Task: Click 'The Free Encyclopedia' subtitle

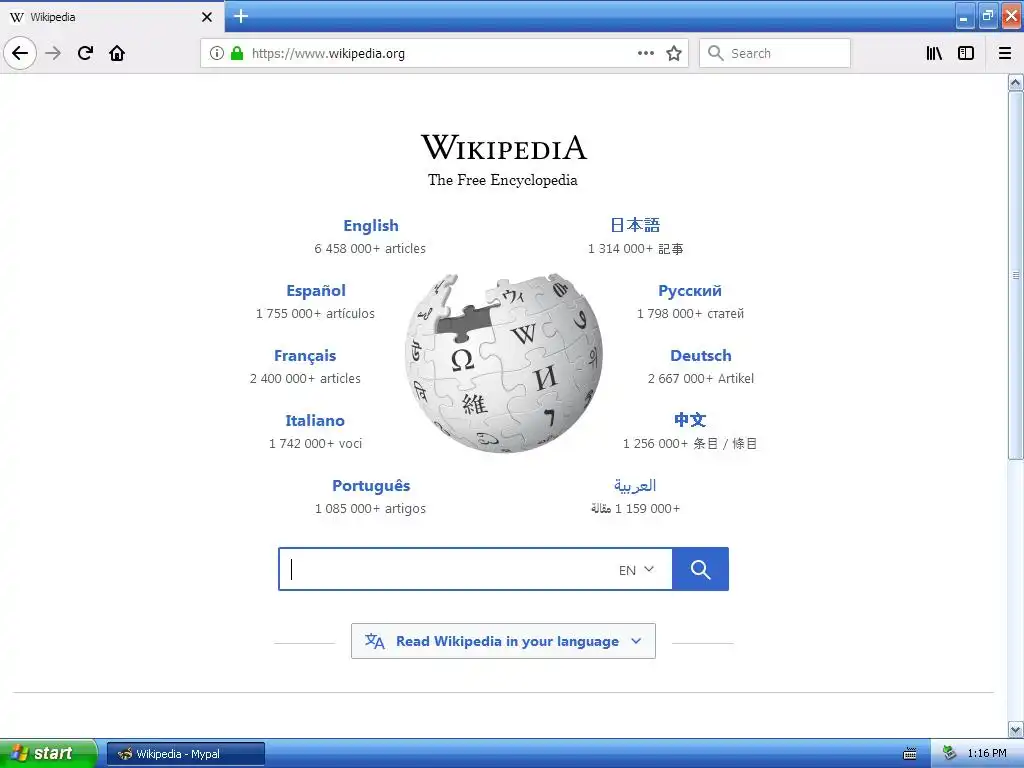Action: pyautogui.click(x=503, y=180)
